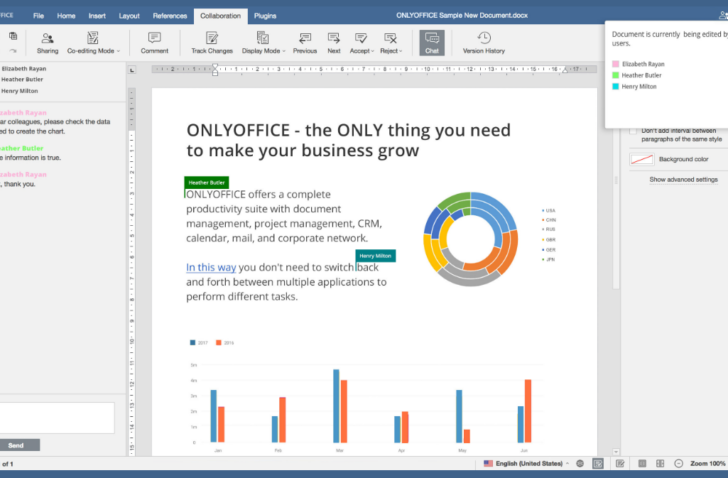The height and width of the screenshot is (478, 728).
Task: Go to the Previous change
Action: point(305,43)
